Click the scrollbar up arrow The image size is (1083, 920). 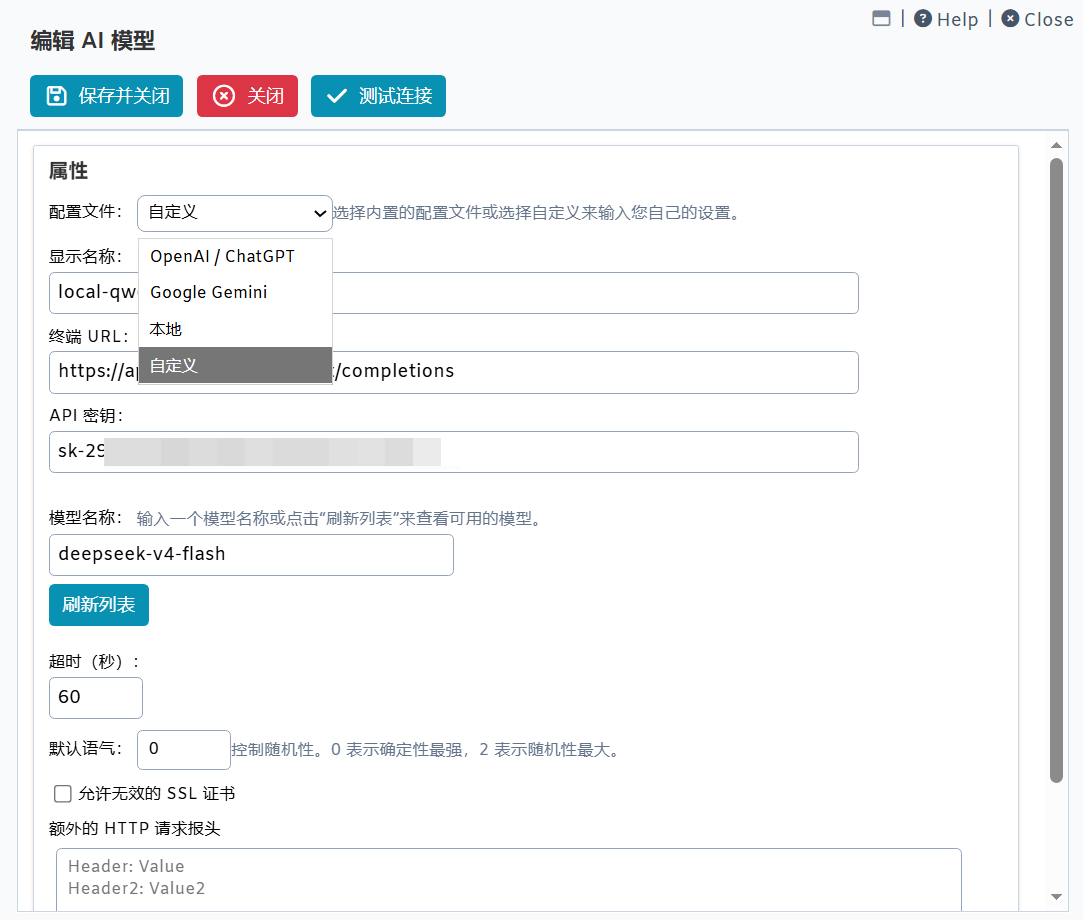click(x=1056, y=145)
